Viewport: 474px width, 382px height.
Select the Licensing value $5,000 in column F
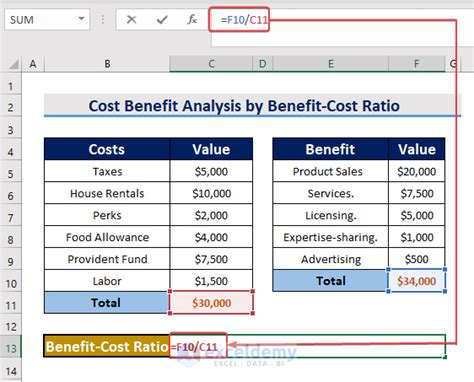pyautogui.click(x=417, y=215)
